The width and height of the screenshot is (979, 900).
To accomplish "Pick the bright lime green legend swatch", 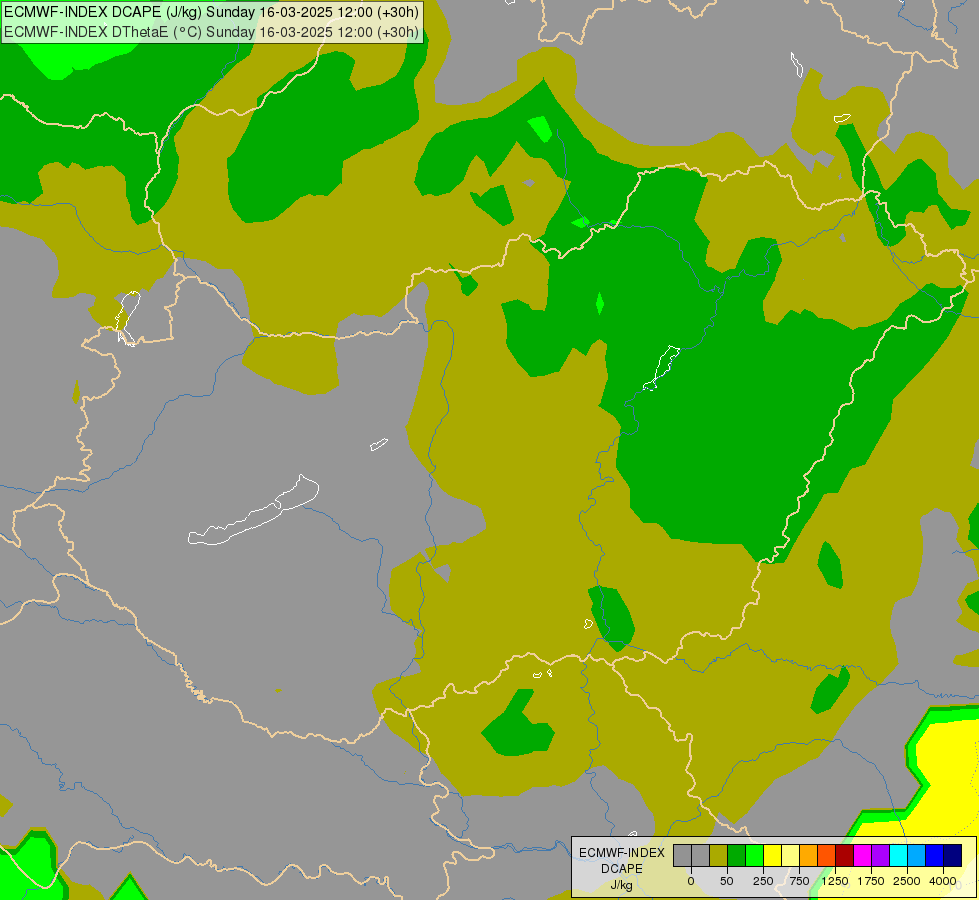I will 754,855.
